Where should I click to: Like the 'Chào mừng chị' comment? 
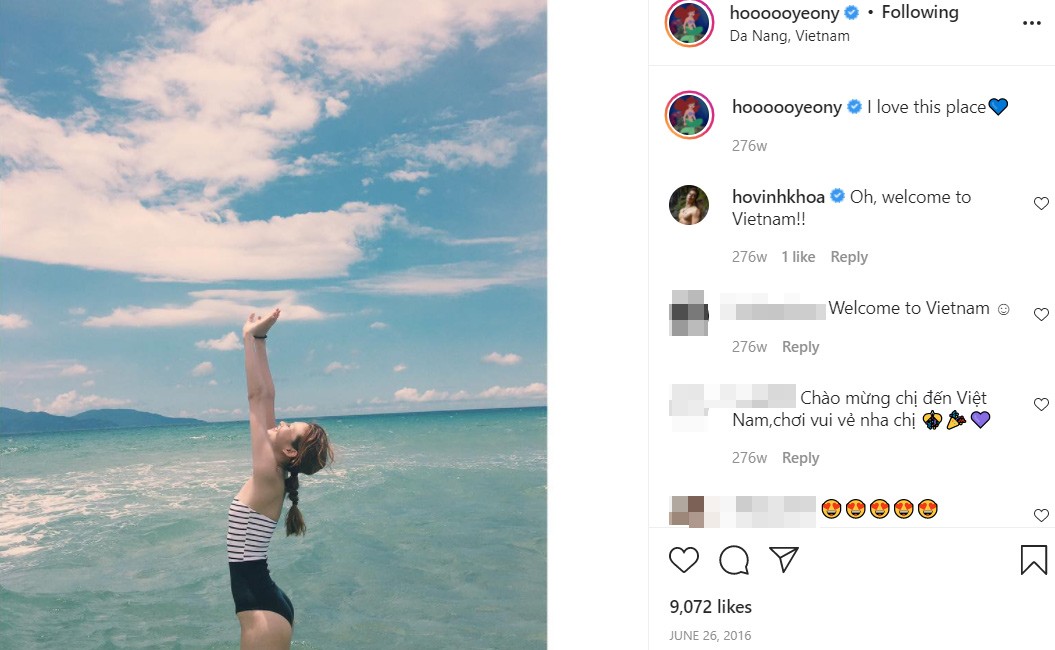tap(1041, 405)
